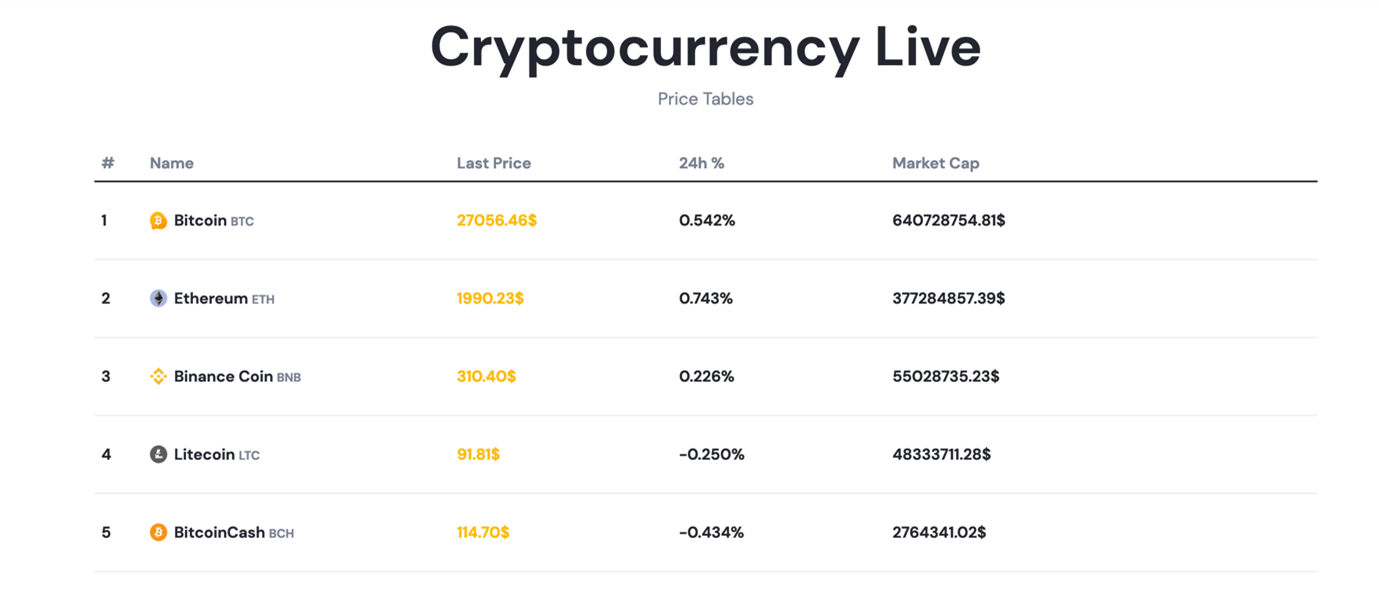
Task: Click Bitcoin's last price 27056.46$
Action: tap(497, 220)
